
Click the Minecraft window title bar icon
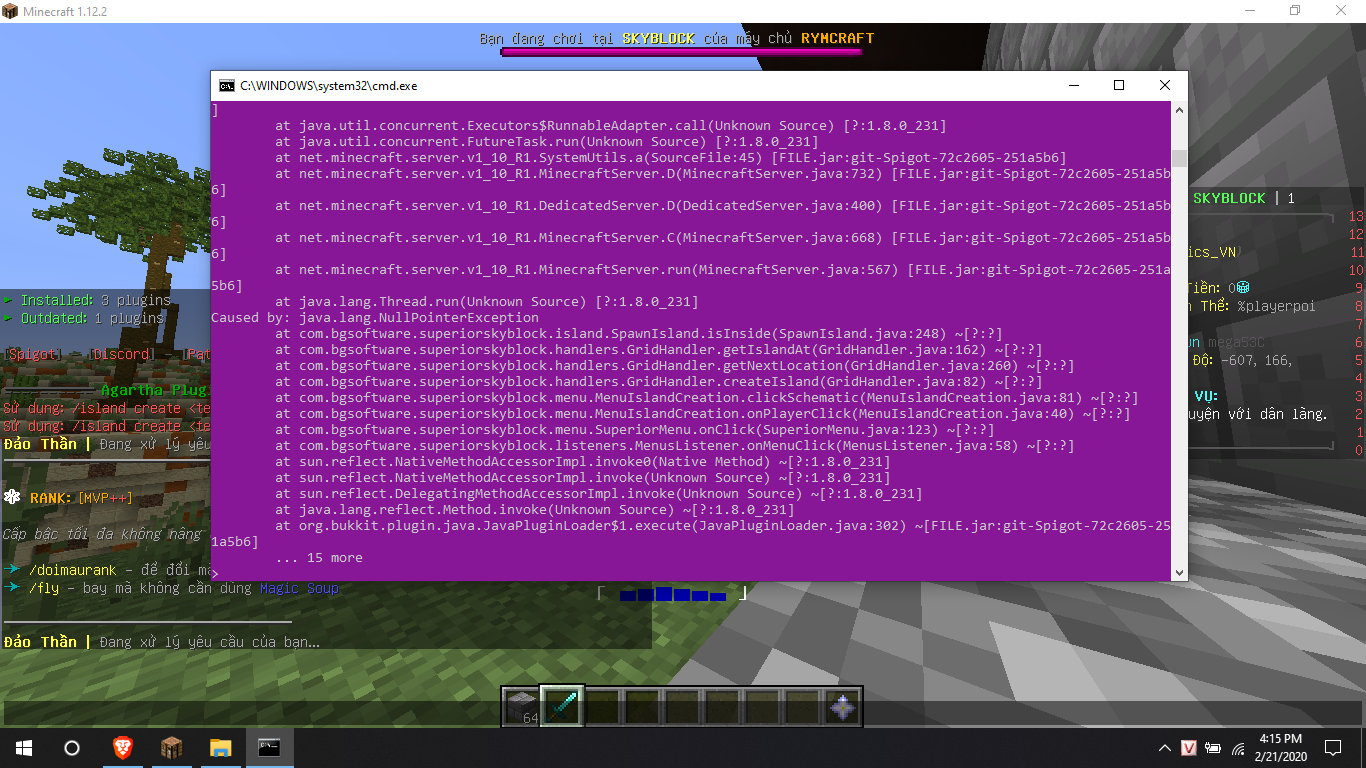tap(10, 10)
